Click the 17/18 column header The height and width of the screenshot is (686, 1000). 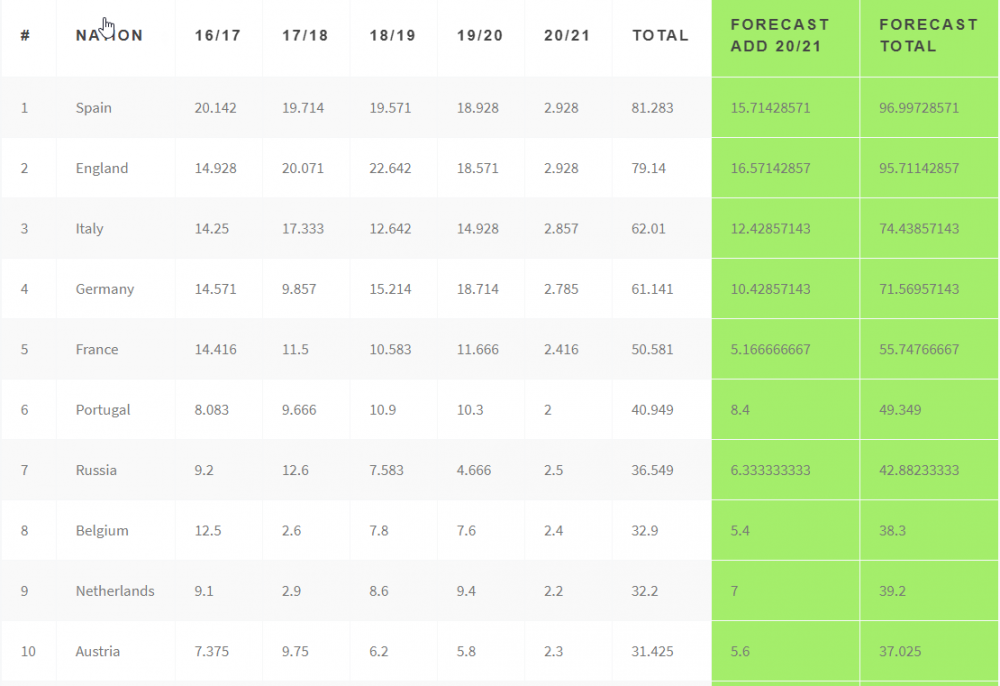click(305, 35)
